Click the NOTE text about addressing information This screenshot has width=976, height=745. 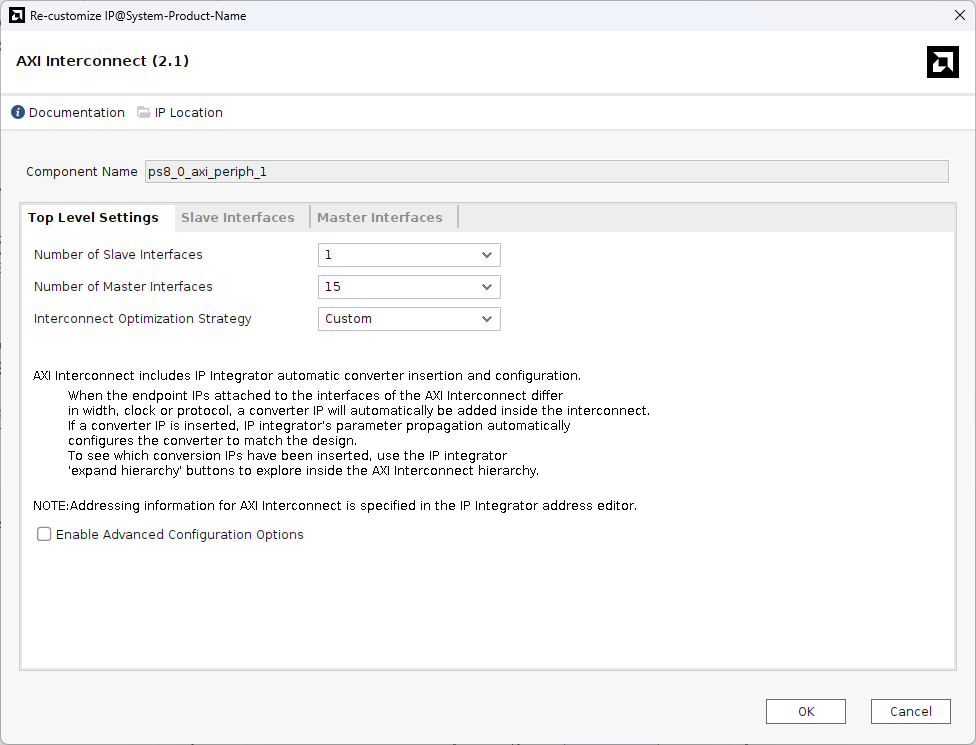tap(335, 505)
